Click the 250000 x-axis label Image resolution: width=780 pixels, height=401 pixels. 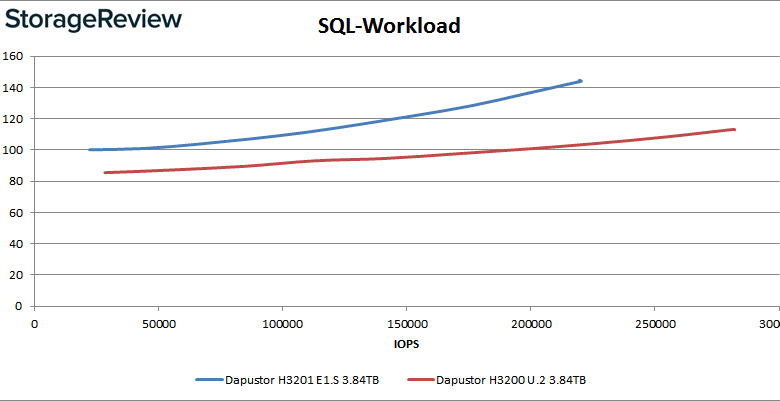(x=654, y=324)
